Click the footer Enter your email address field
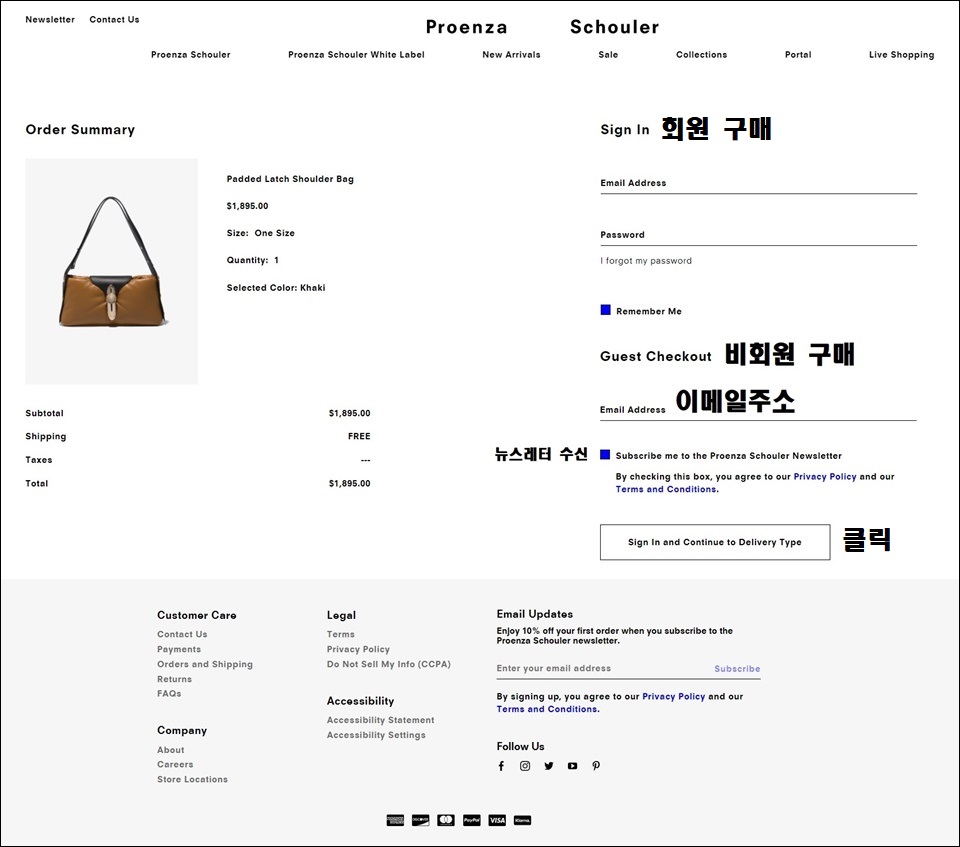The width and height of the screenshot is (960, 847). [603, 668]
